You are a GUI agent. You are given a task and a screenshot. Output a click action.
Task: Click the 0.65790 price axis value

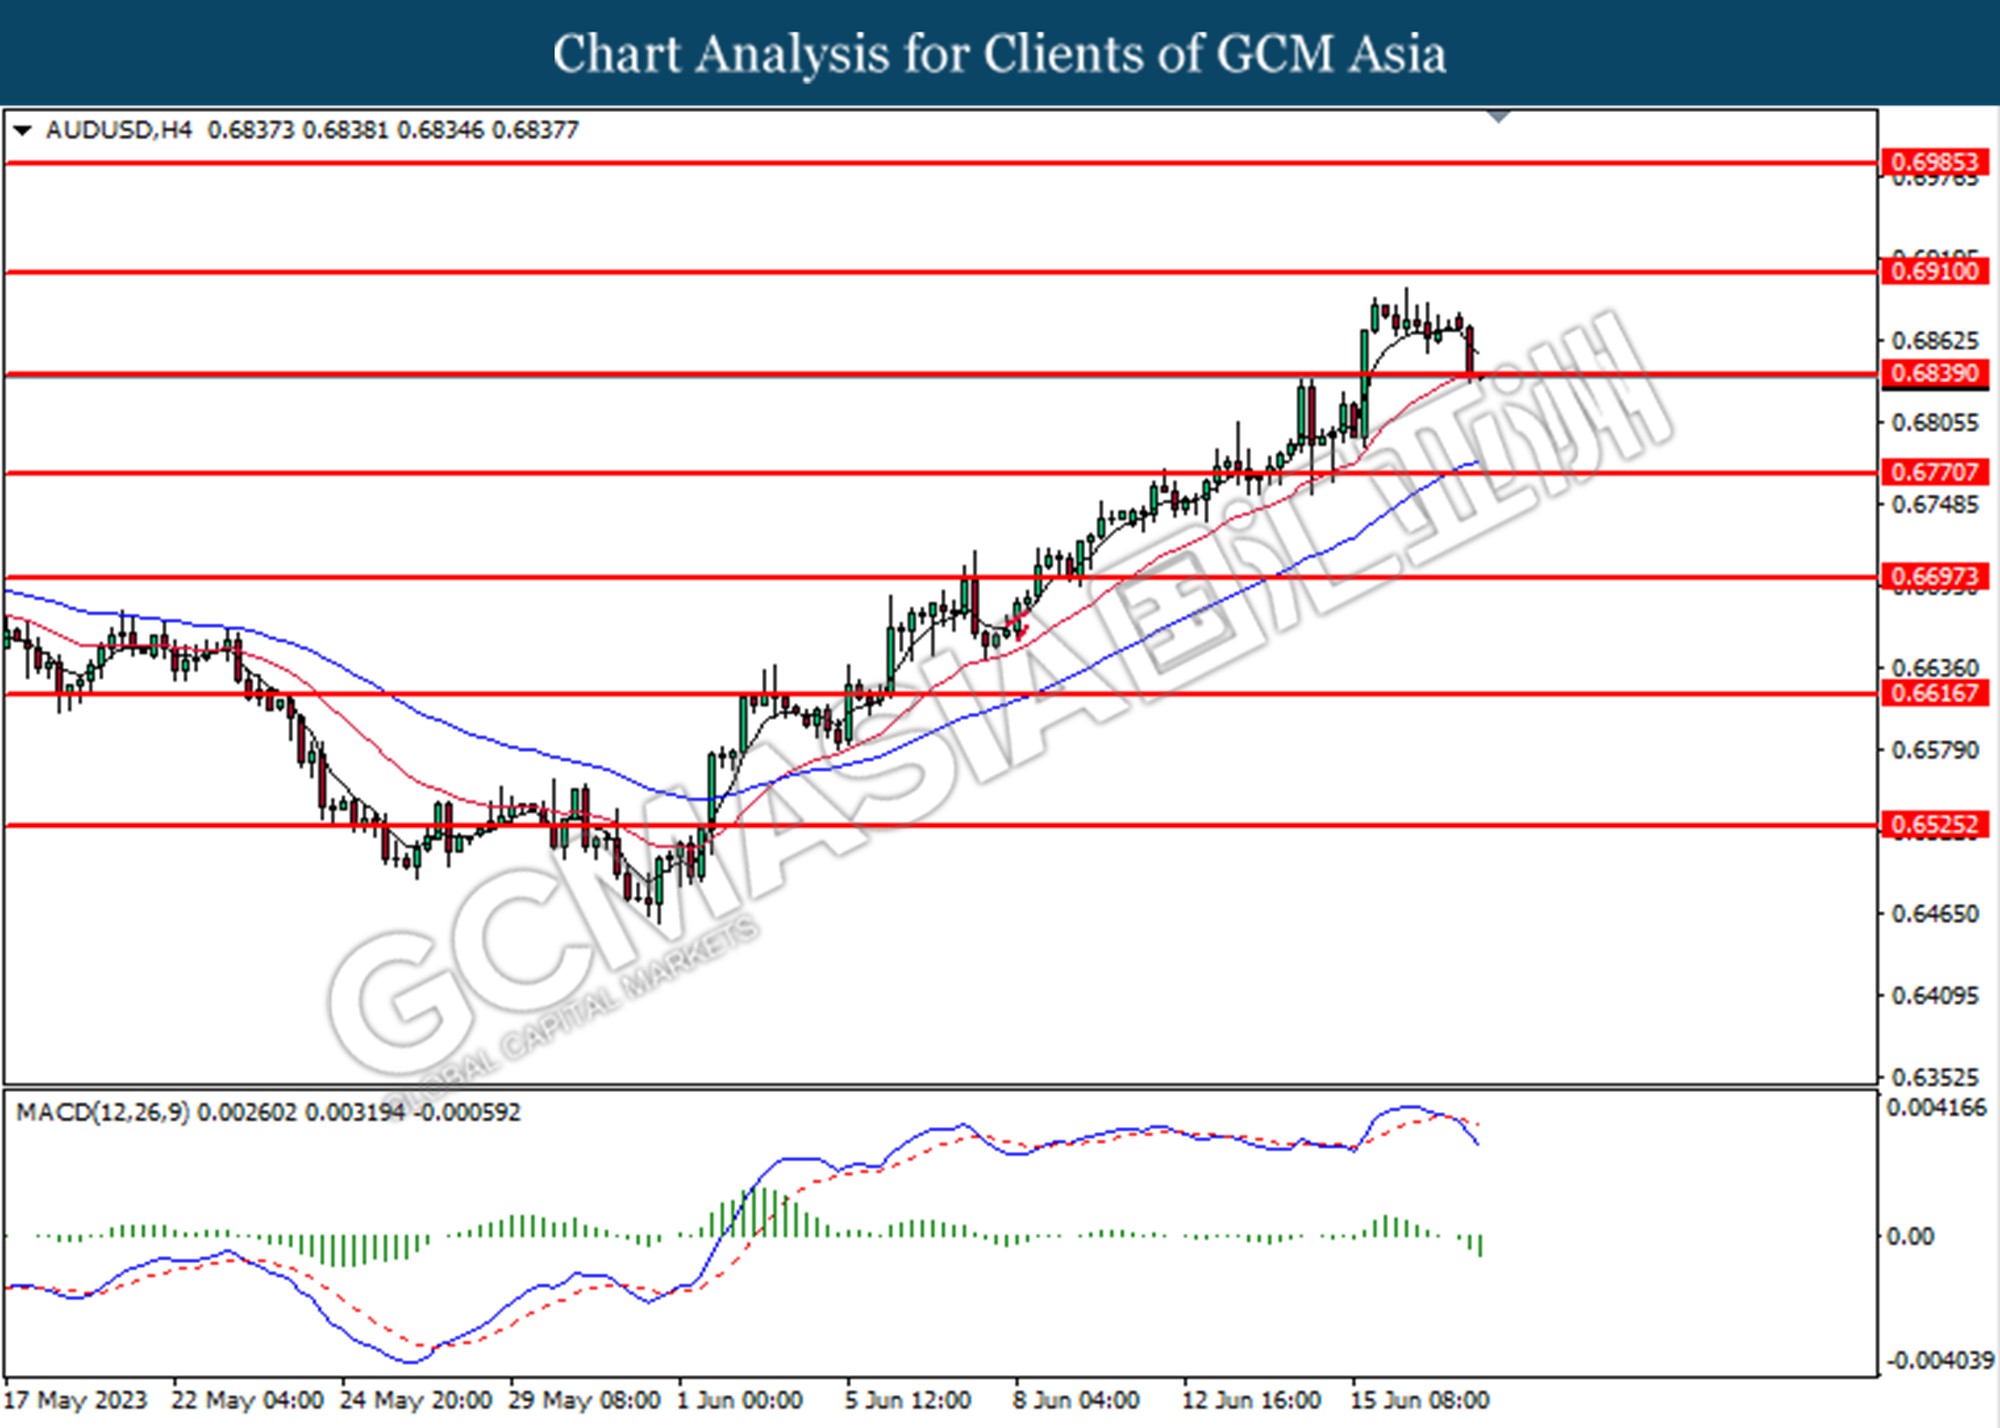[1935, 750]
